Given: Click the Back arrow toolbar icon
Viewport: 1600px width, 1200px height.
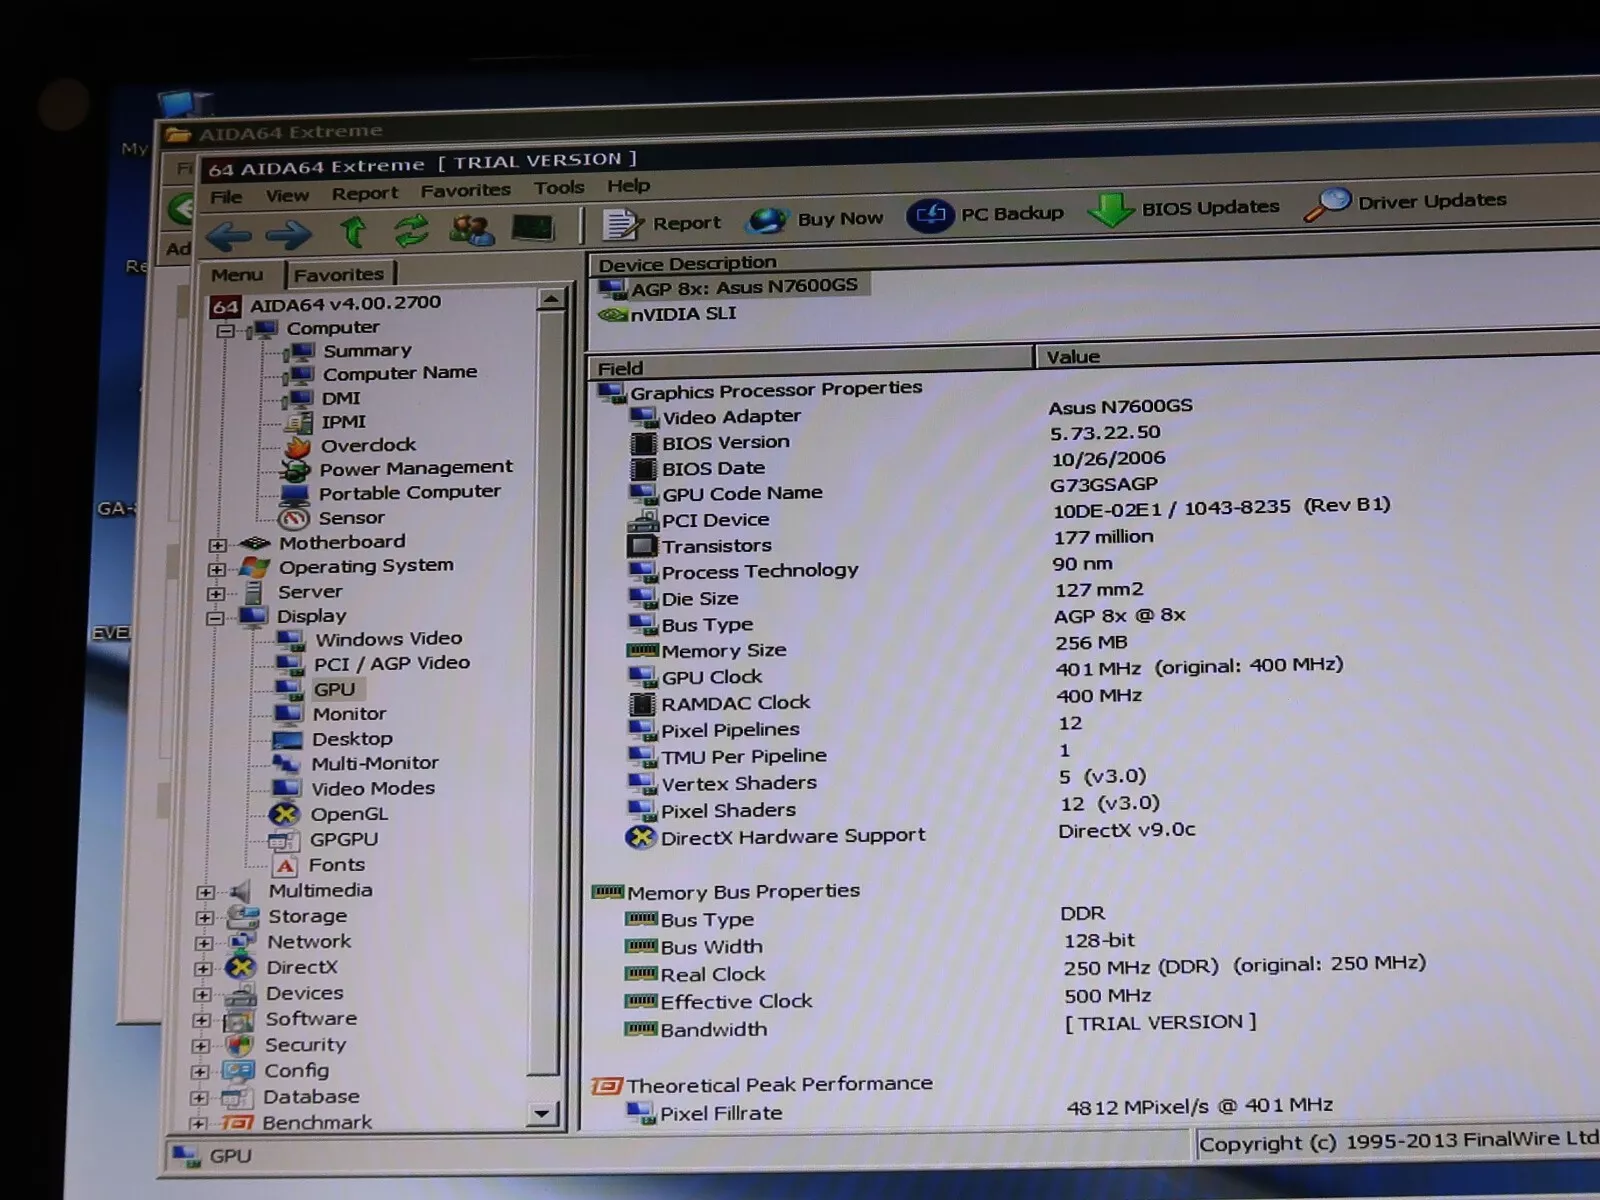Looking at the screenshot, I should (x=229, y=236).
